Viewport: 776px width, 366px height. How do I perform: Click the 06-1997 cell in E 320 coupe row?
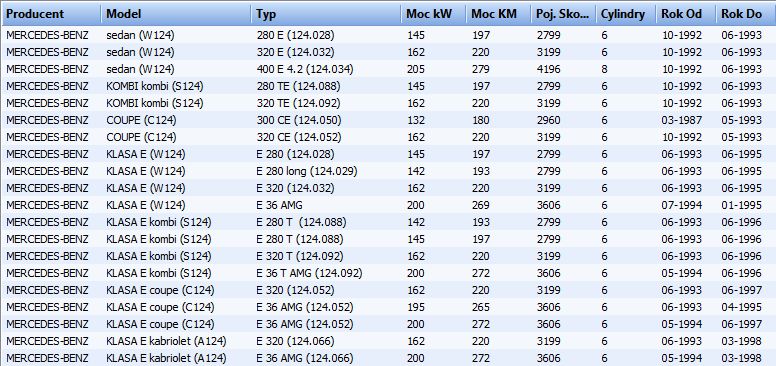741,290
